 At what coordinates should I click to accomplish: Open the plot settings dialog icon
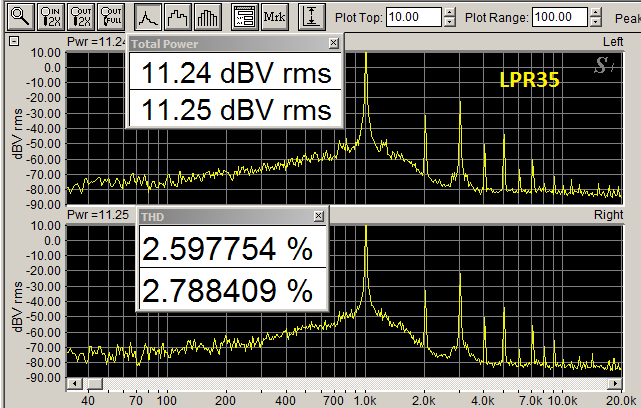244,17
